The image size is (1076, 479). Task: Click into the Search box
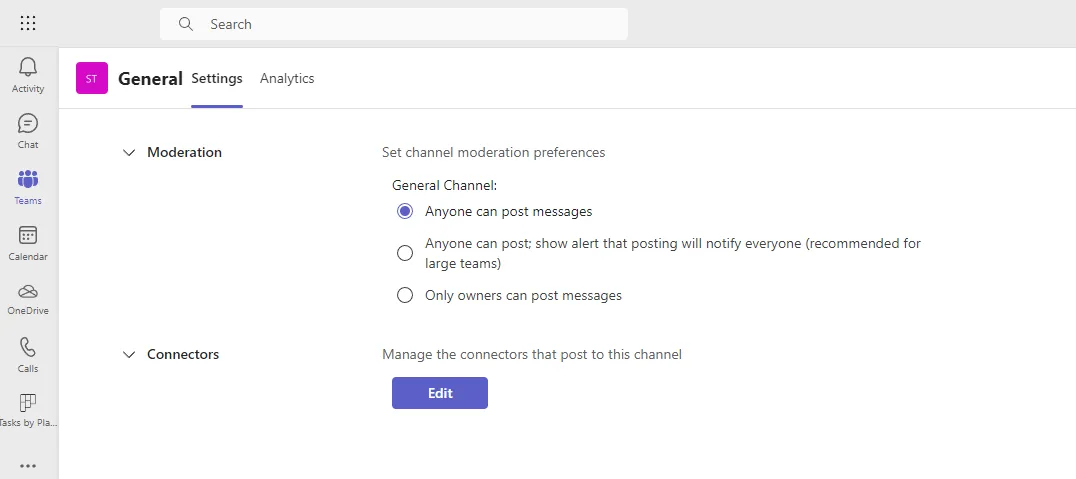tap(400, 24)
